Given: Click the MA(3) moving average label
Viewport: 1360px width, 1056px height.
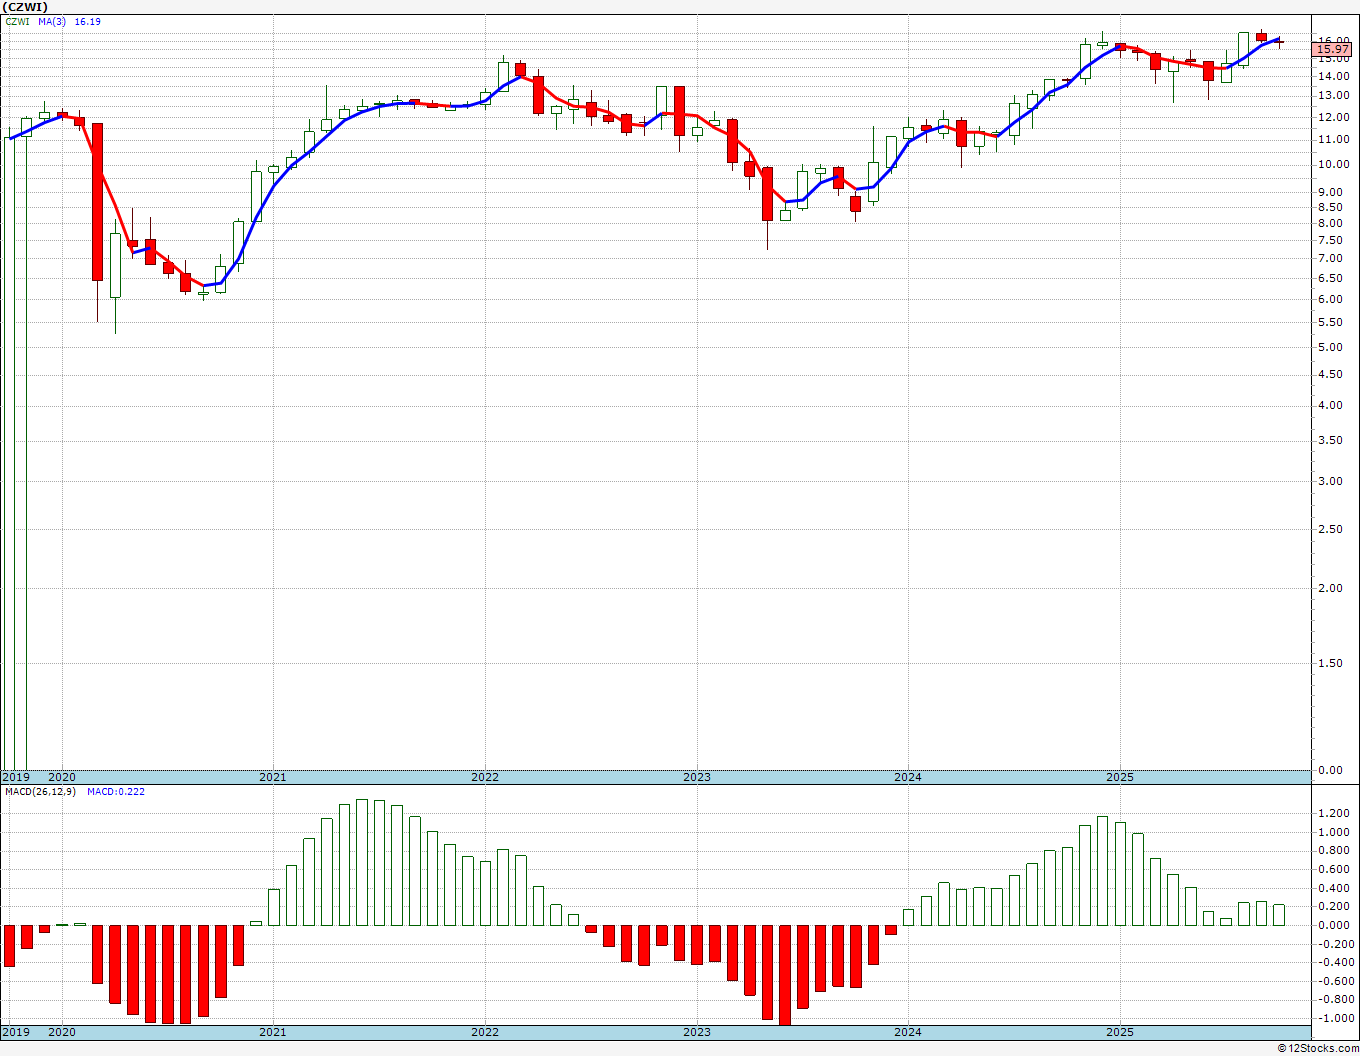Looking at the screenshot, I should 52,21.
